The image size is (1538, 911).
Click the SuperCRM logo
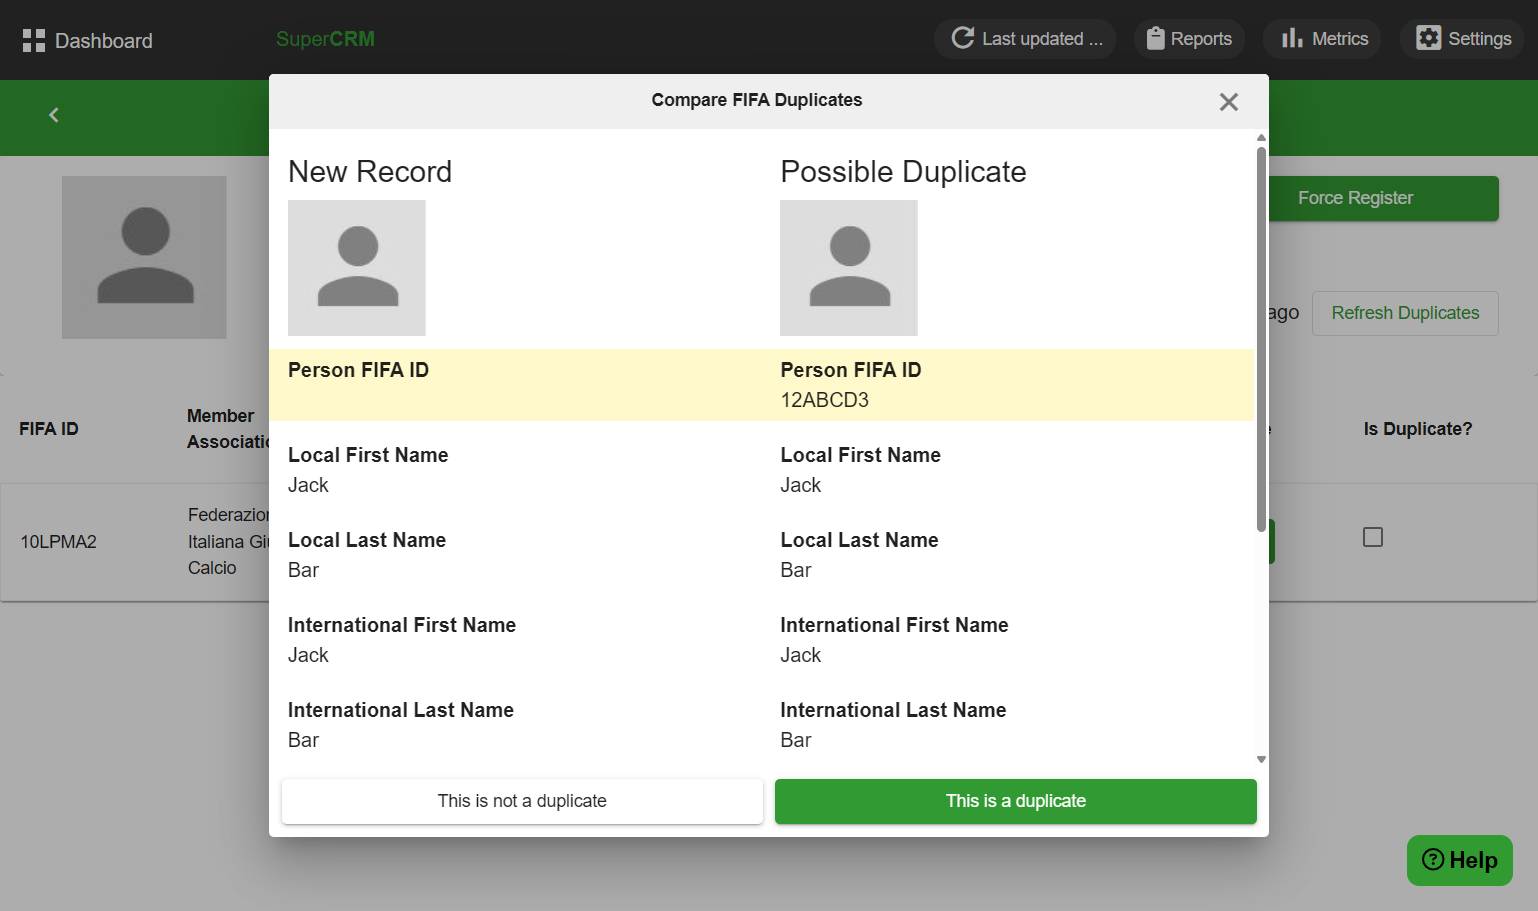point(325,39)
